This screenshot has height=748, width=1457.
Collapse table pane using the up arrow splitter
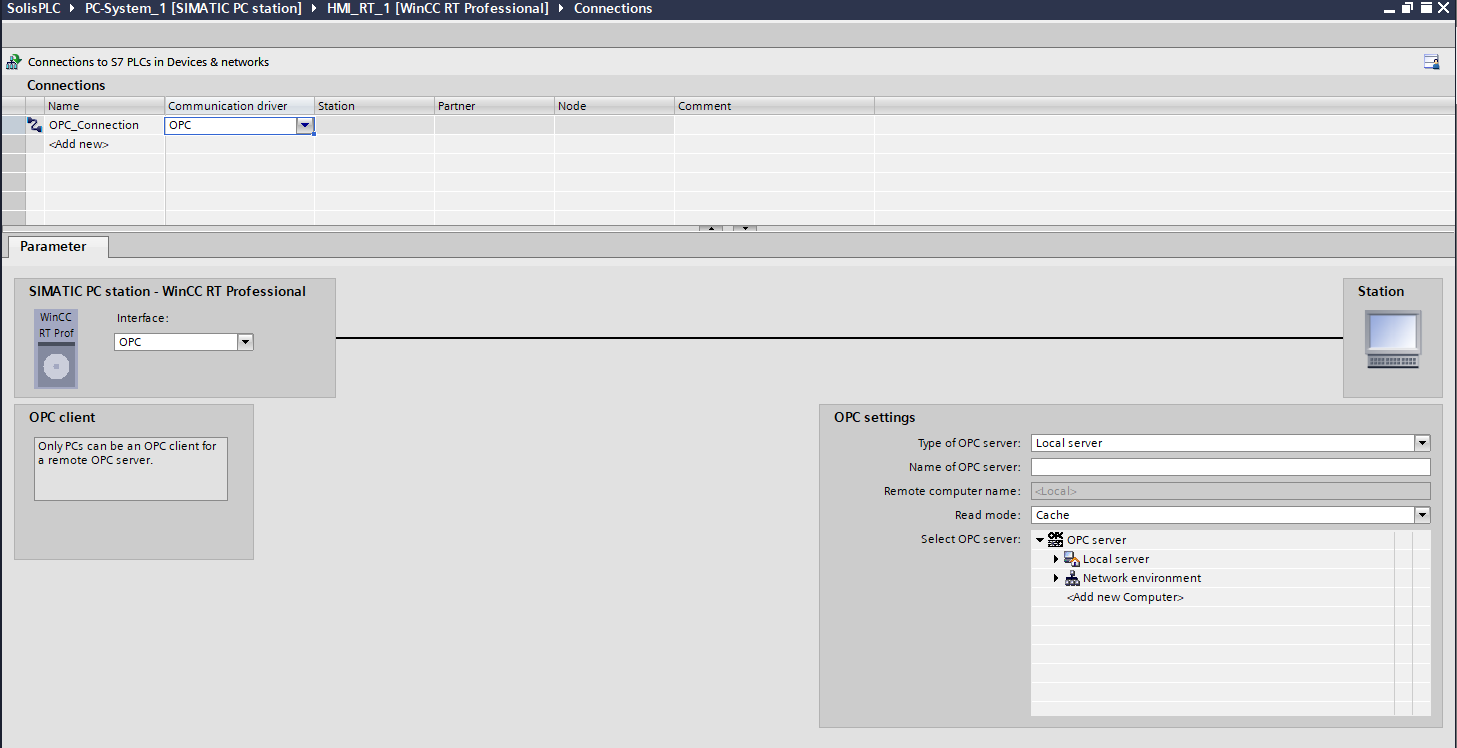coord(710,229)
